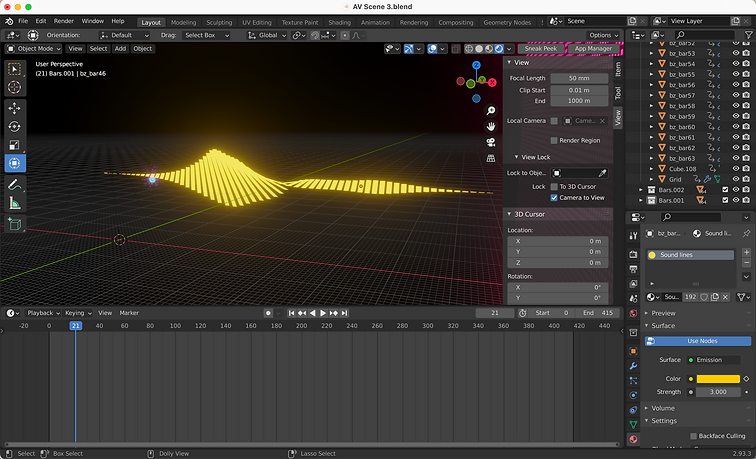Select the Measure tool
Viewport: 756px width, 459px height.
point(15,203)
